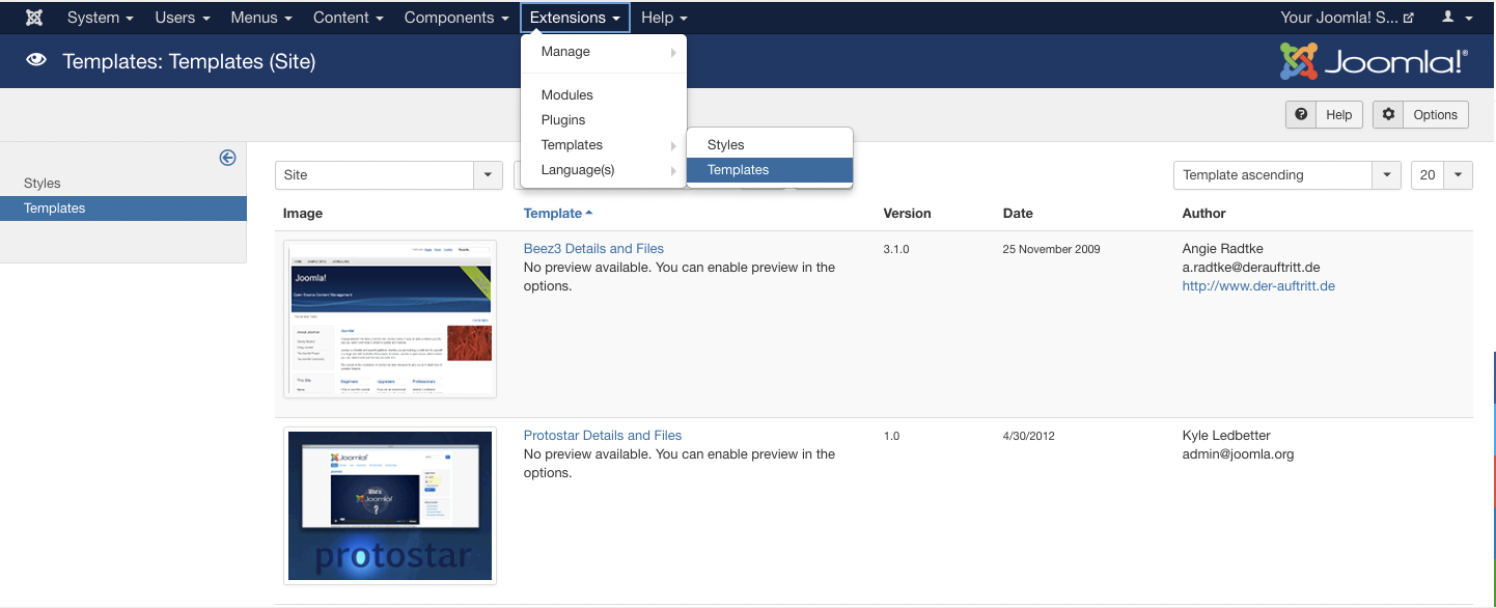Select Styles in the left sidebar

pos(42,183)
